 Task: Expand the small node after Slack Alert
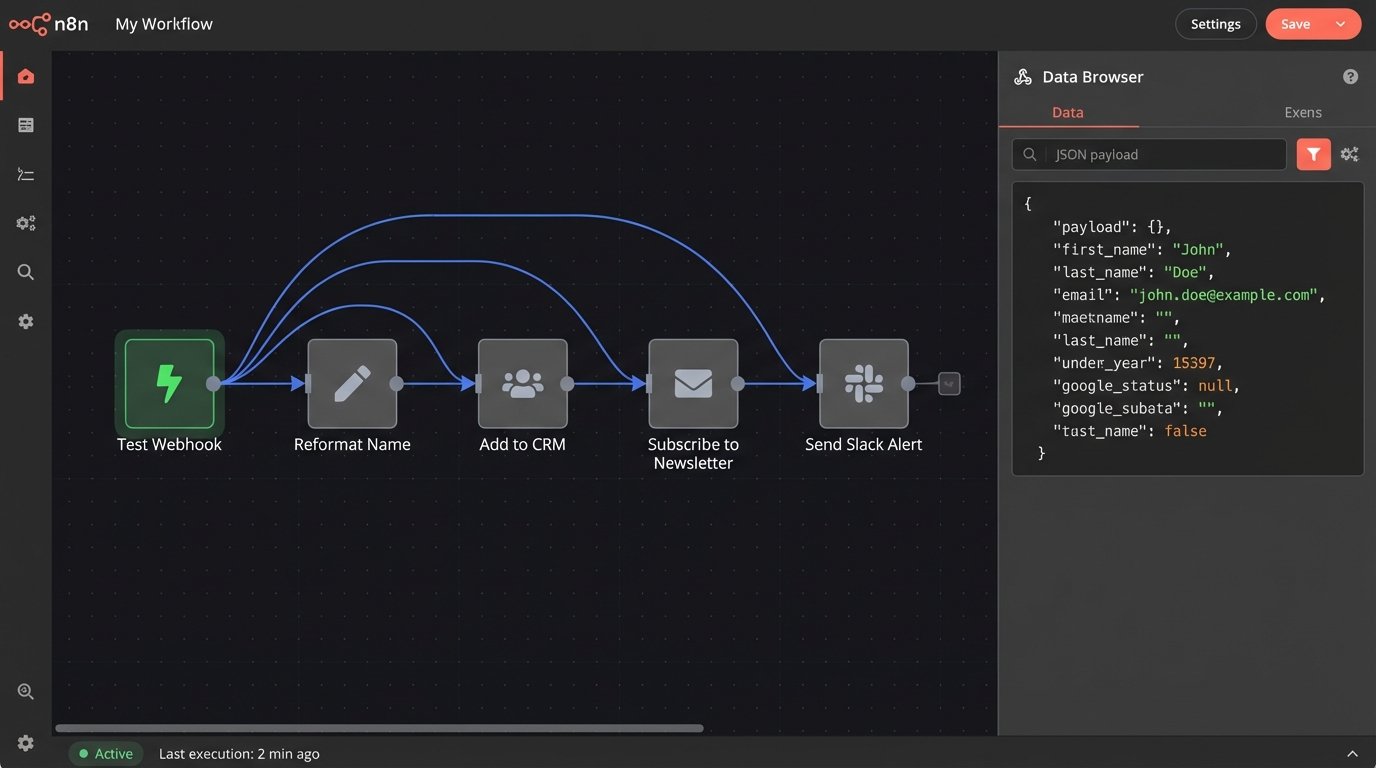click(x=949, y=383)
